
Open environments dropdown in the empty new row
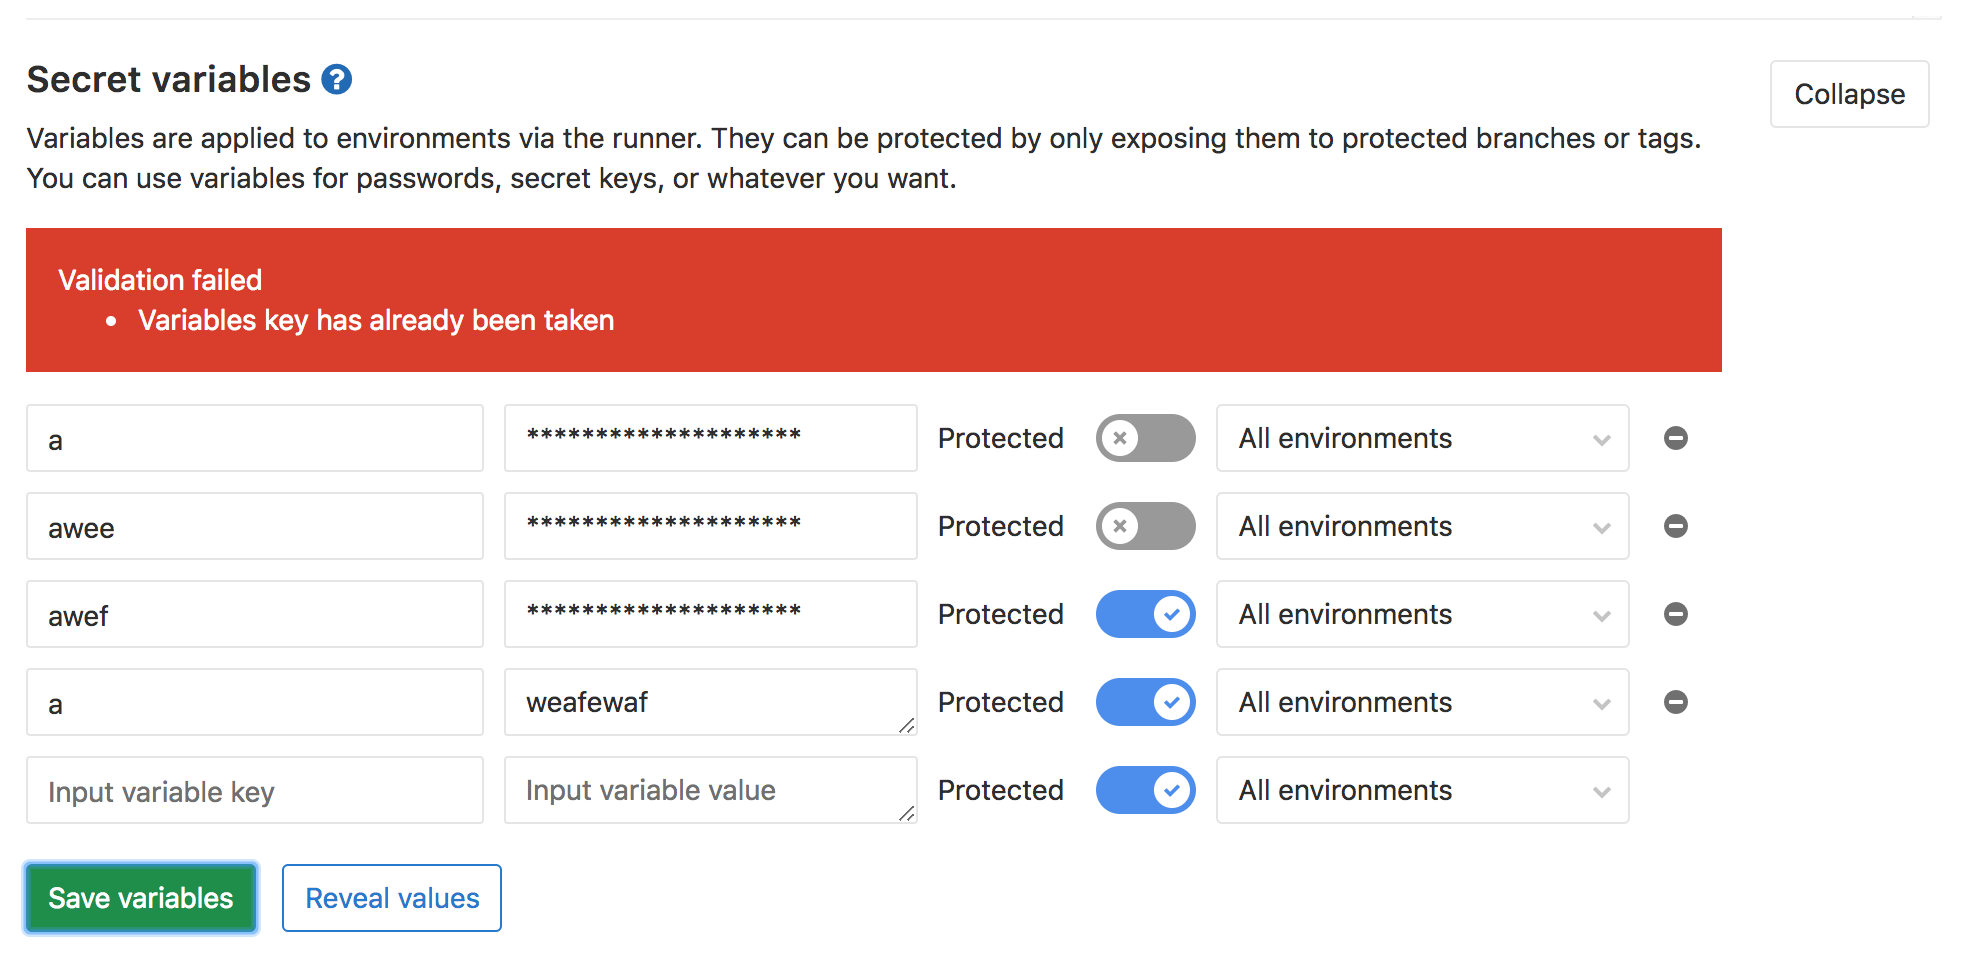click(1422, 790)
